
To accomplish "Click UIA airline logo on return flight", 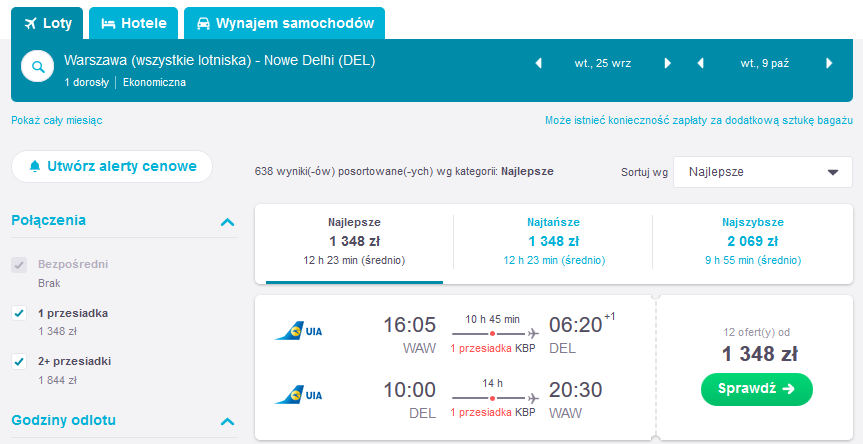I will (298, 395).
